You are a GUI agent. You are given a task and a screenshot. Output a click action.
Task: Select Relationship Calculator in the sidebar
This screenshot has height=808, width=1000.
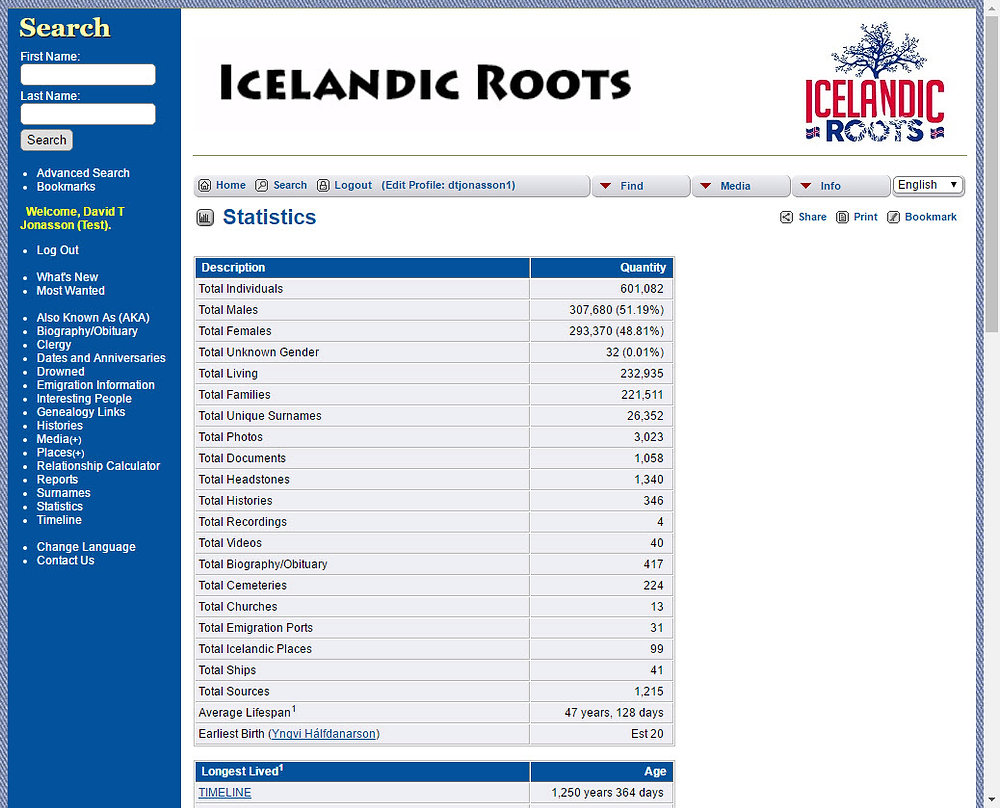coord(98,466)
